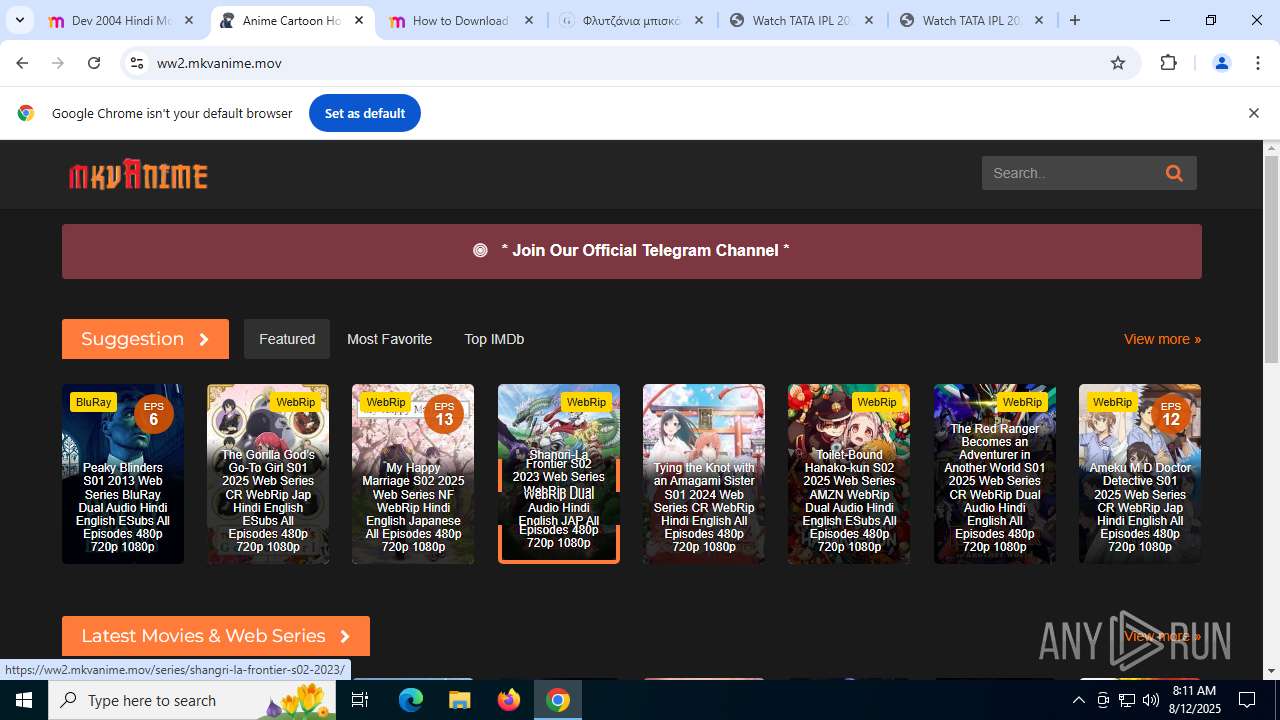Viewport: 1280px width, 720px height.
Task: Open File Explorer from taskbar
Action: point(459,700)
